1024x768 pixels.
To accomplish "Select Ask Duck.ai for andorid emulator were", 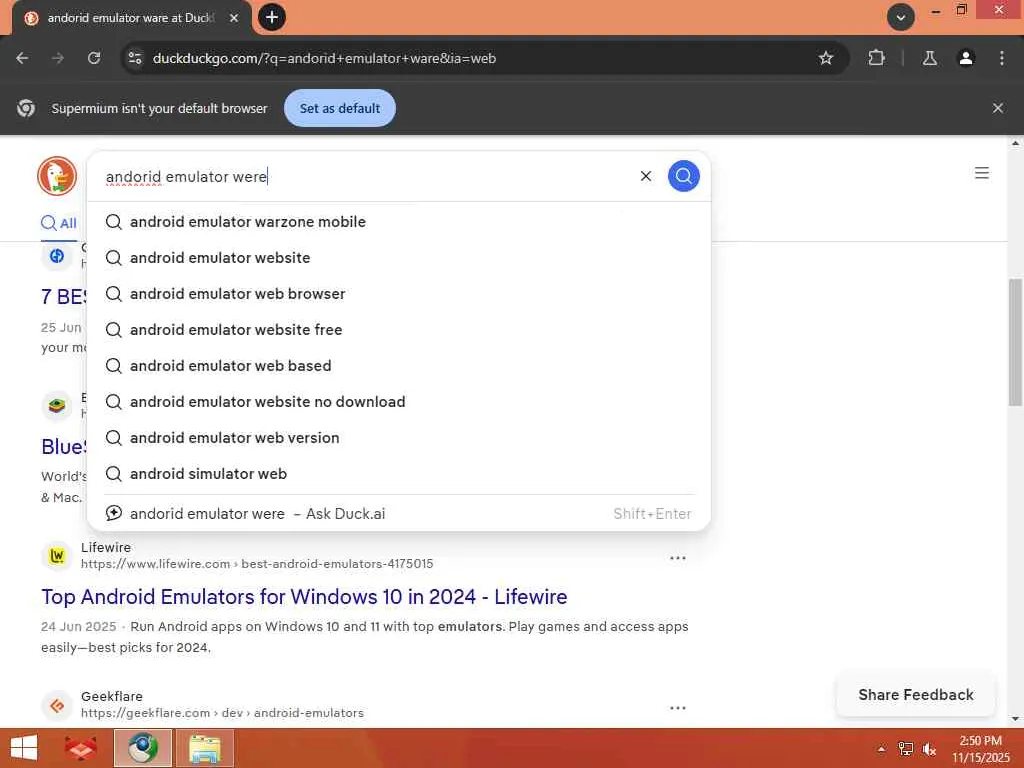I will [x=398, y=513].
